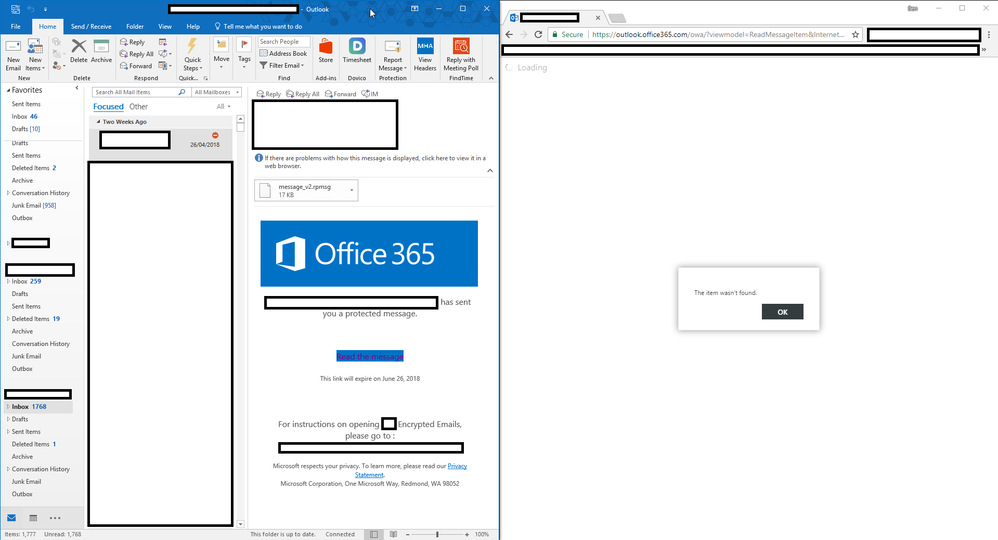Open the Tags flag menu
This screenshot has height=540, width=998.
pyautogui.click(x=244, y=53)
